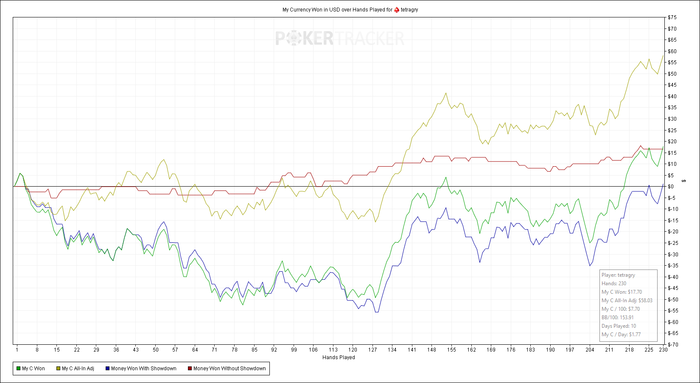Image resolution: width=700 pixels, height=383 pixels.
Task: Click 'My C / Day: $1.77' line
Action: (621, 335)
